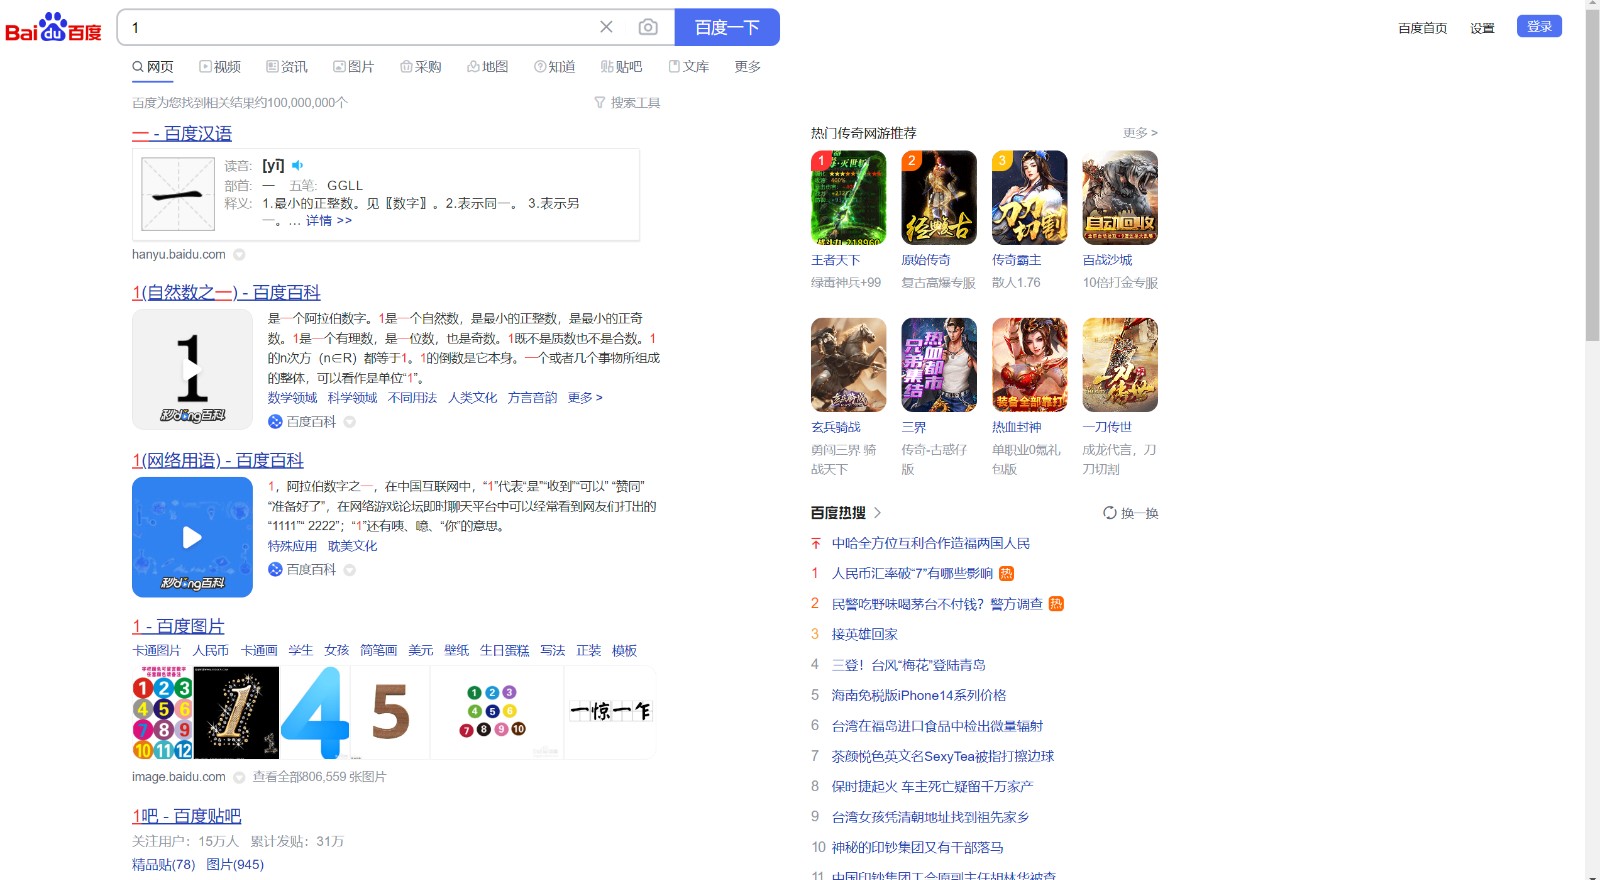Open colorful number balls image thumbnail

pyautogui.click(x=162, y=713)
